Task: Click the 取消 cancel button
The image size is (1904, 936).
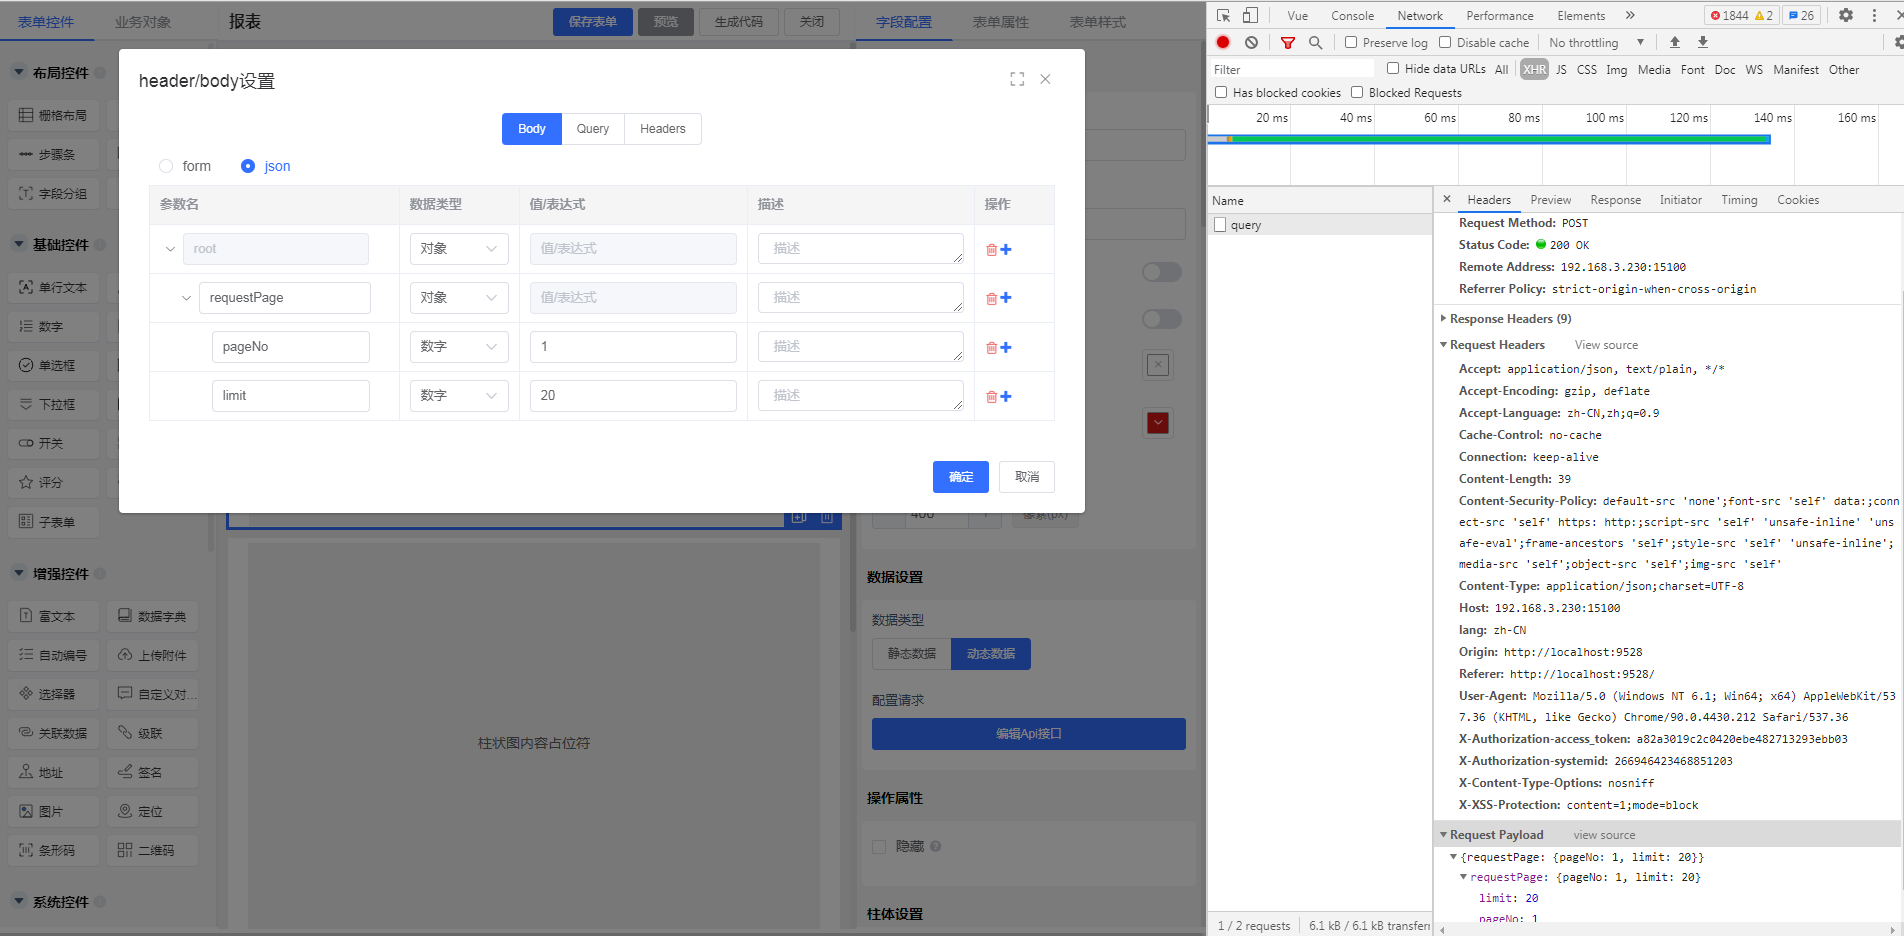Action: click(1027, 477)
